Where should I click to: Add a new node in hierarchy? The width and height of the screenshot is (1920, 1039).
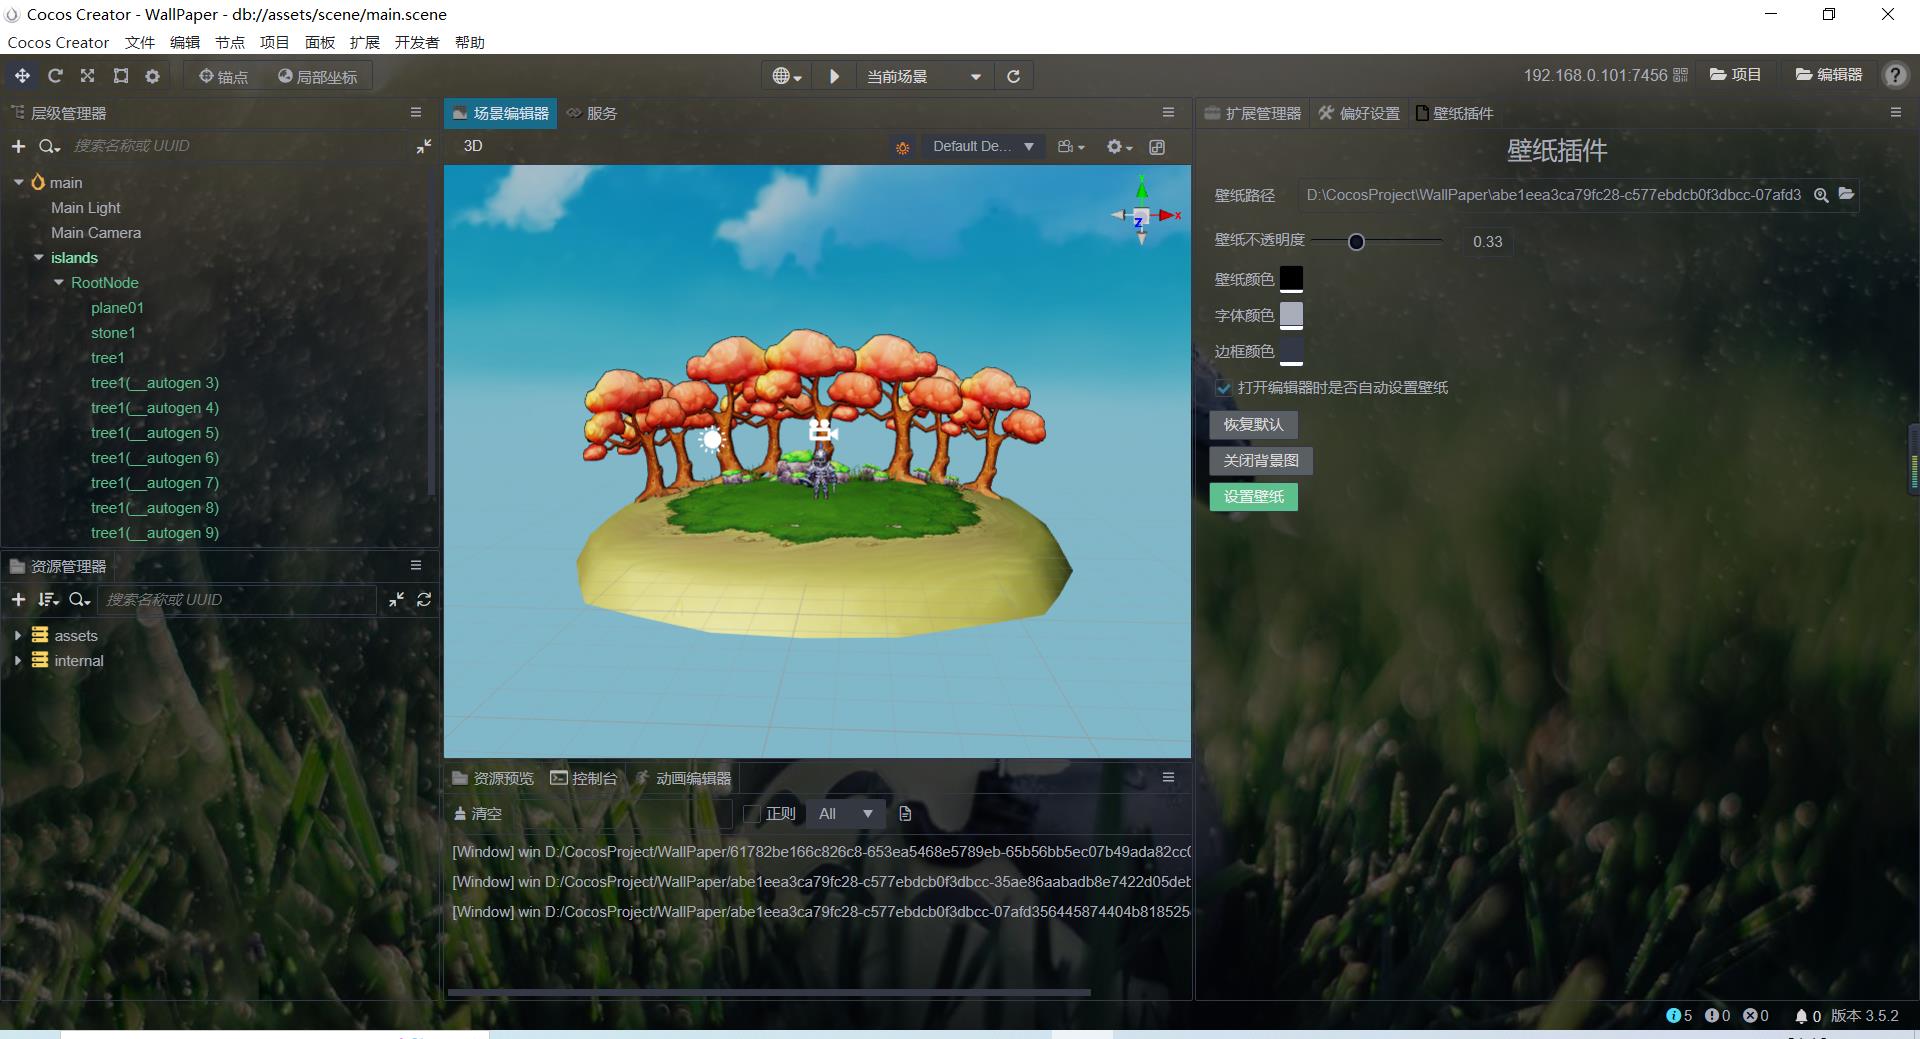coord(18,146)
